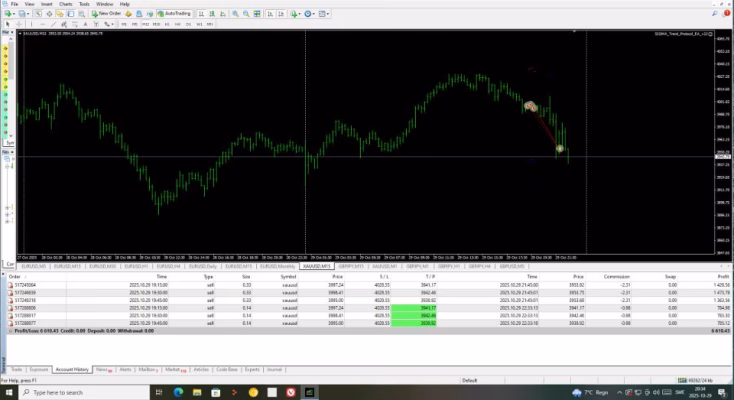Zoom out on the chart
The image size is (734, 400).
[x=246, y=14]
